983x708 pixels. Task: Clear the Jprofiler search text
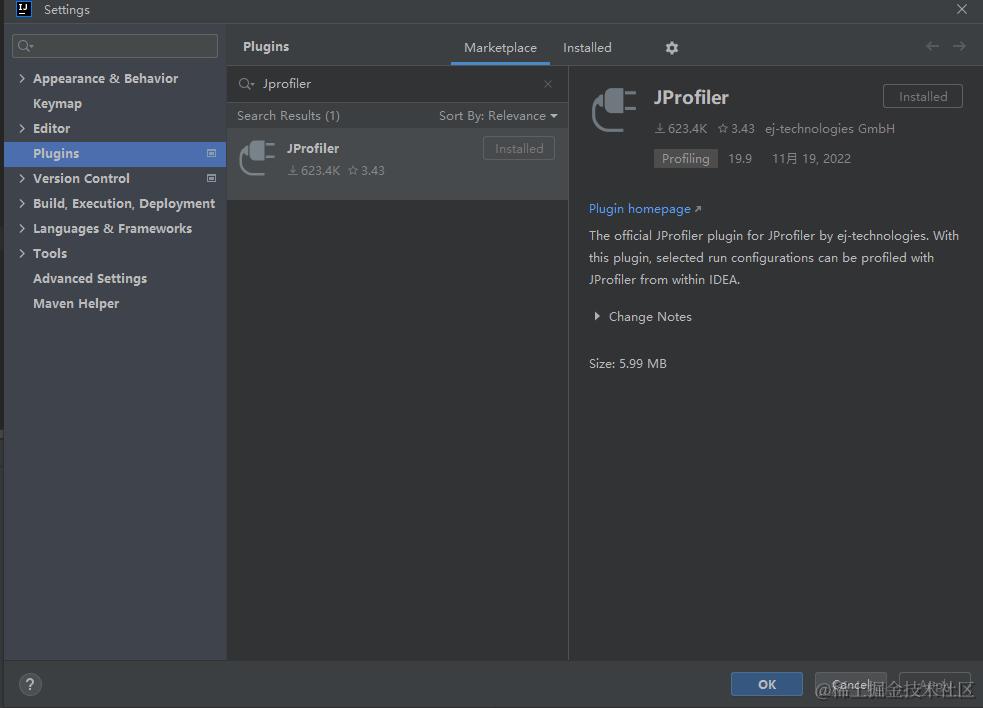(548, 83)
